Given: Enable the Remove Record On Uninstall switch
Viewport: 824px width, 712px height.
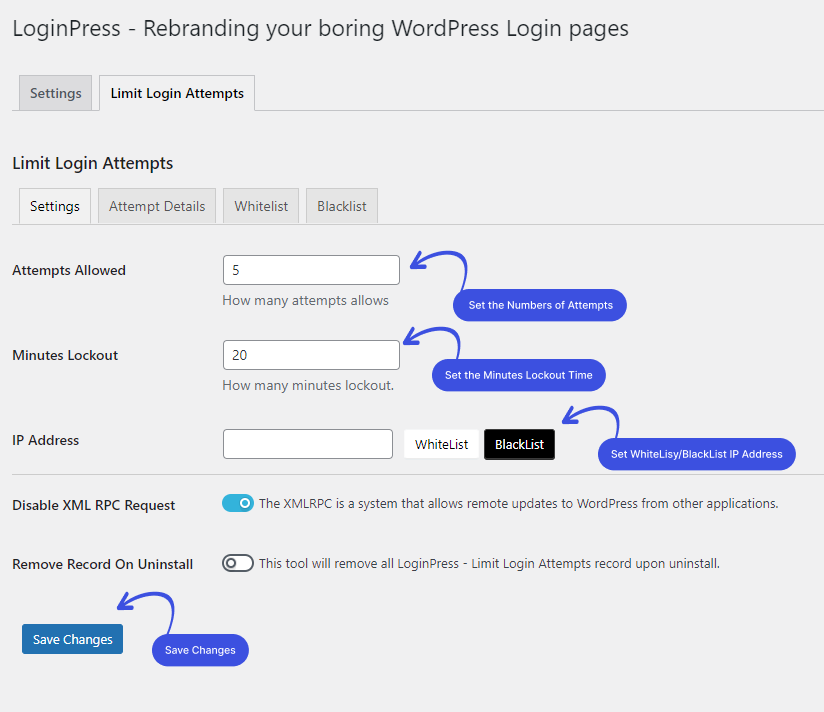Looking at the screenshot, I should coord(238,563).
